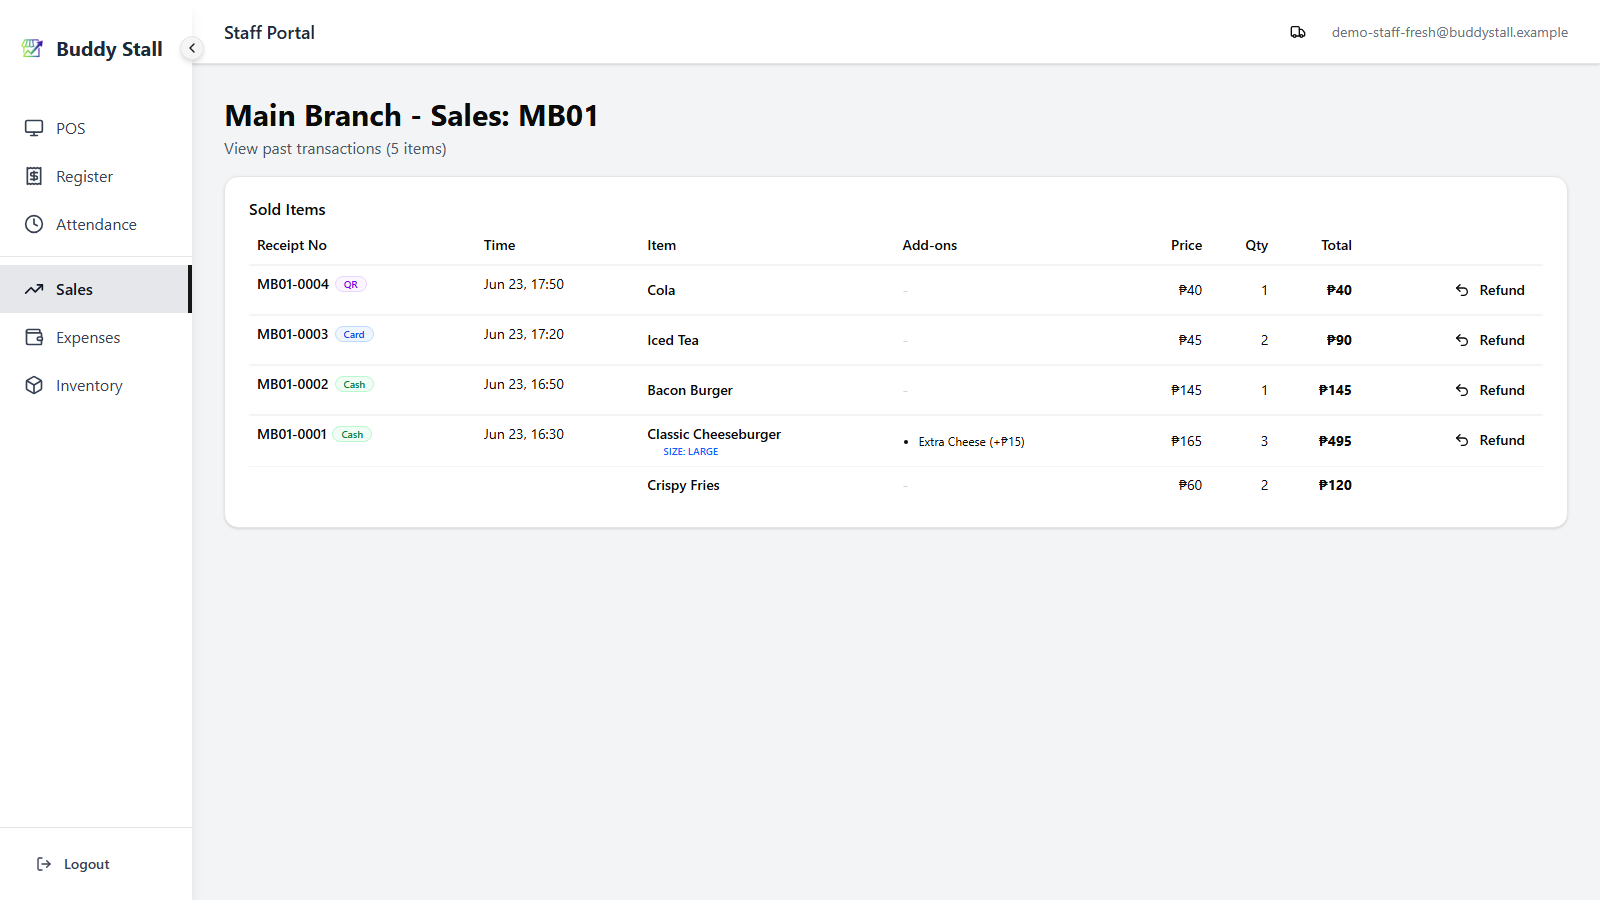
Task: Click the Inventory box icon
Action: [x=34, y=385]
